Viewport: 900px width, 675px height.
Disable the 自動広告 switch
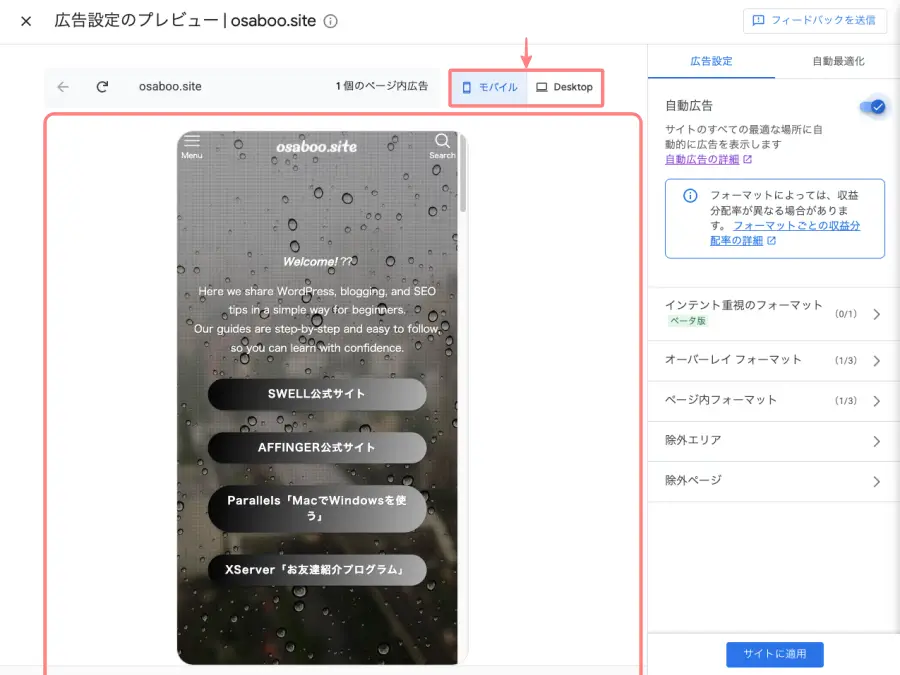(872, 106)
